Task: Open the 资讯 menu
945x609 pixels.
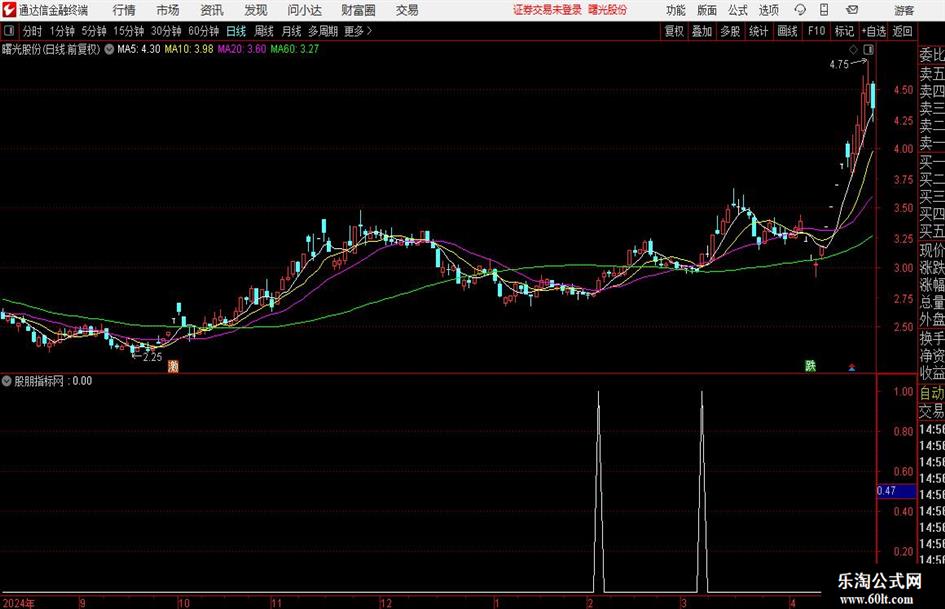Action: (212, 10)
